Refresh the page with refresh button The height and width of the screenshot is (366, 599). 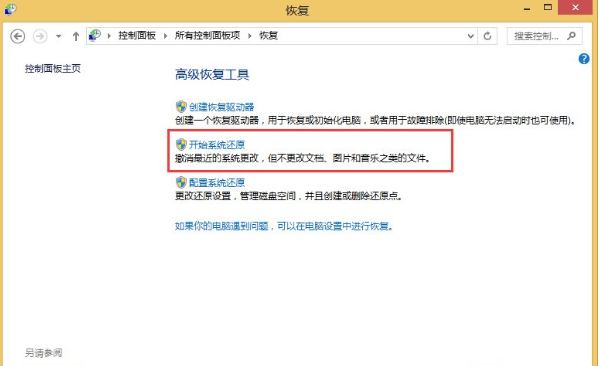(x=487, y=36)
